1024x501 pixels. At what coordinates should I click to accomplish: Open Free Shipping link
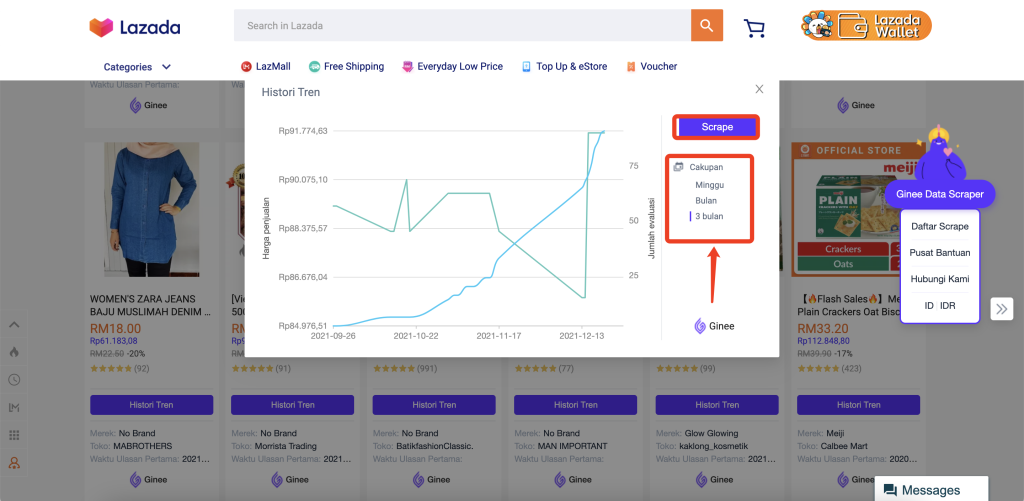click(x=346, y=67)
